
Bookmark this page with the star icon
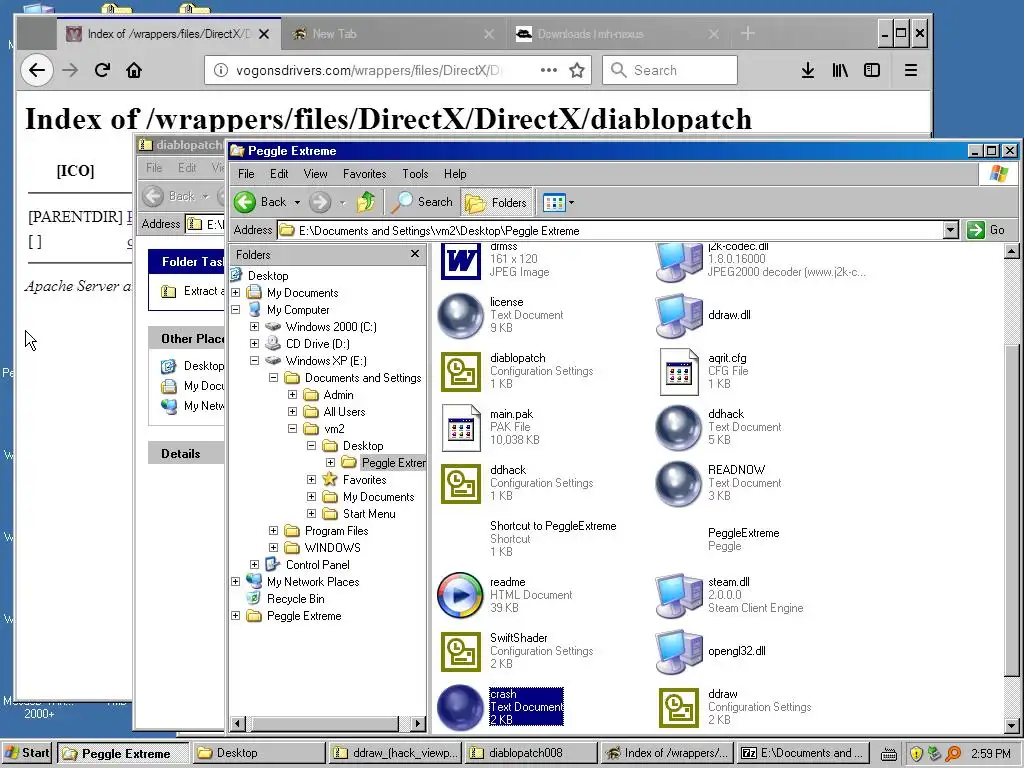click(x=577, y=71)
